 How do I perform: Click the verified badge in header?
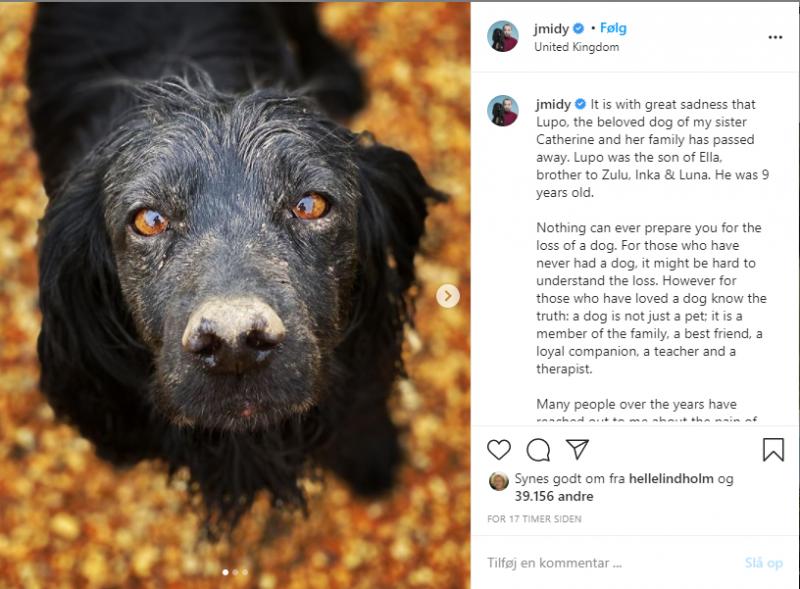coord(578,29)
